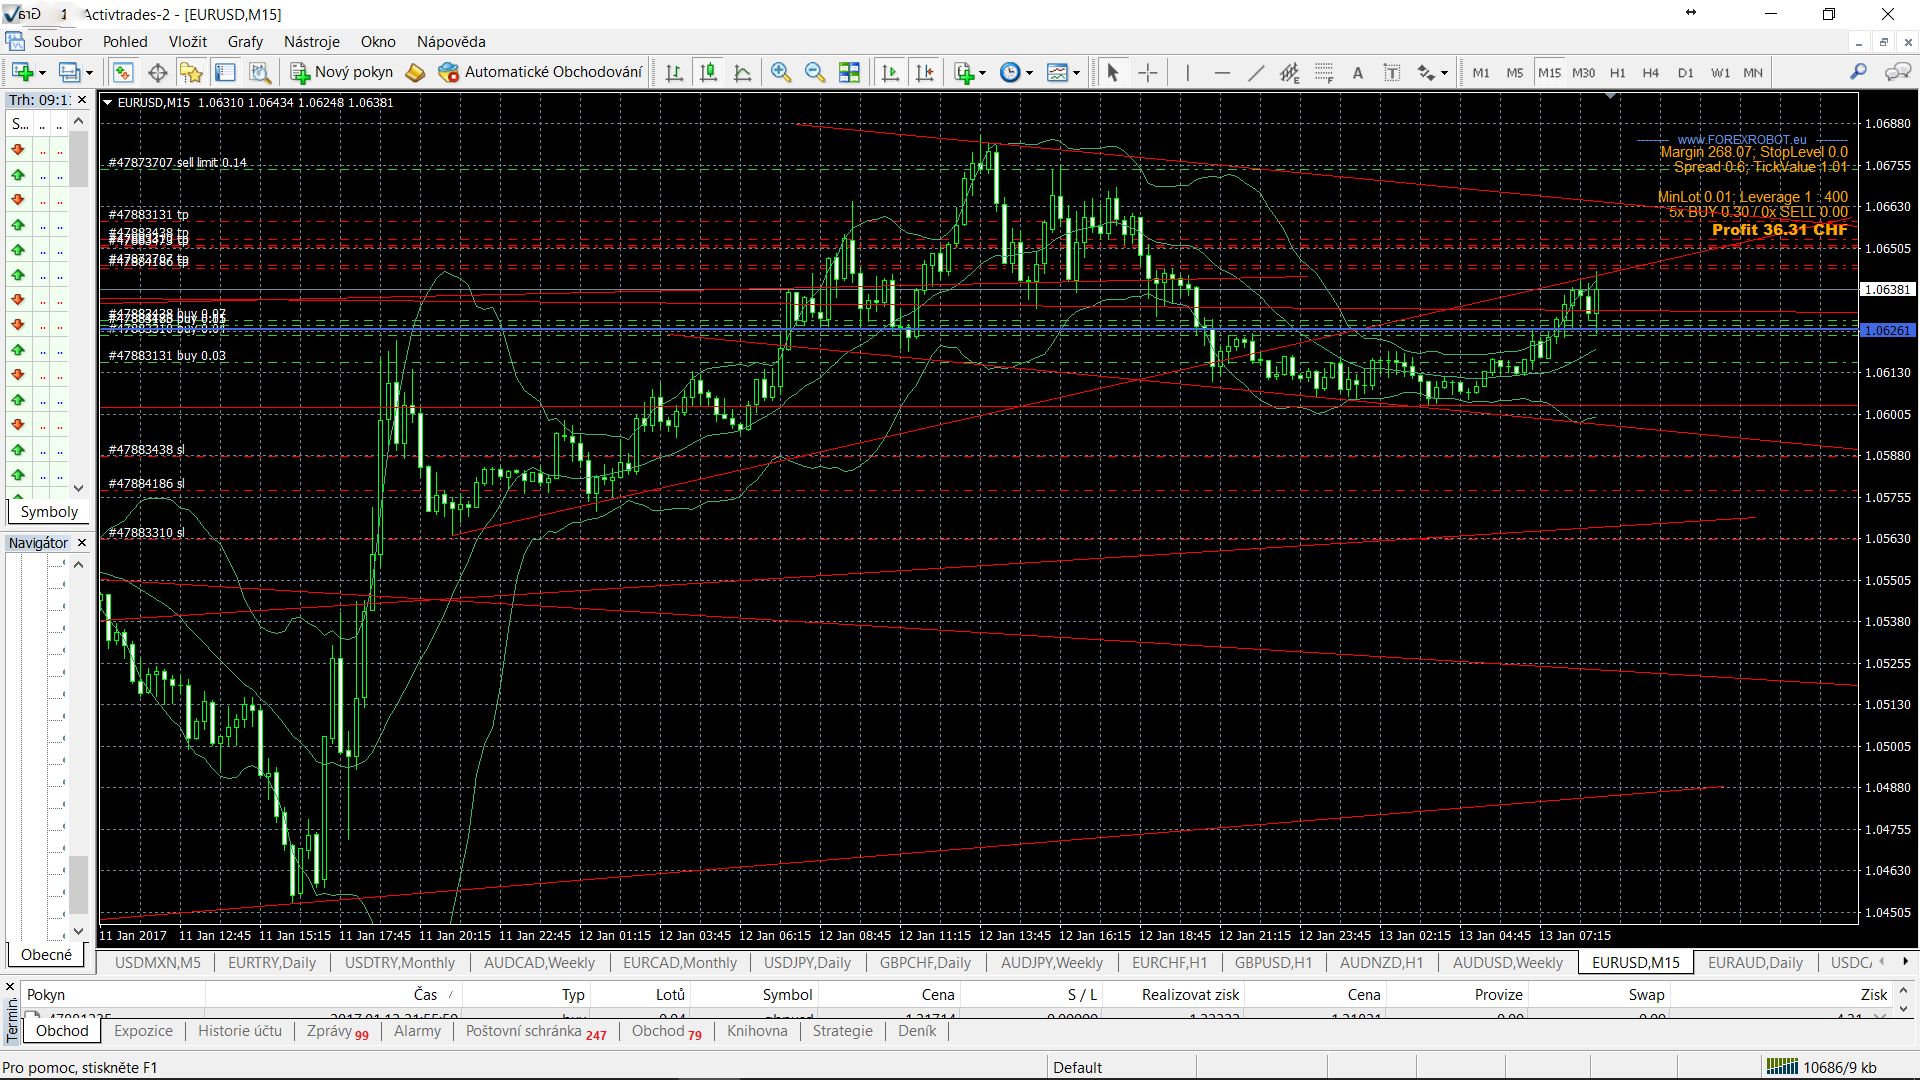The image size is (1920, 1080).
Task: Switch timeframe to MN
Action: pos(1753,72)
